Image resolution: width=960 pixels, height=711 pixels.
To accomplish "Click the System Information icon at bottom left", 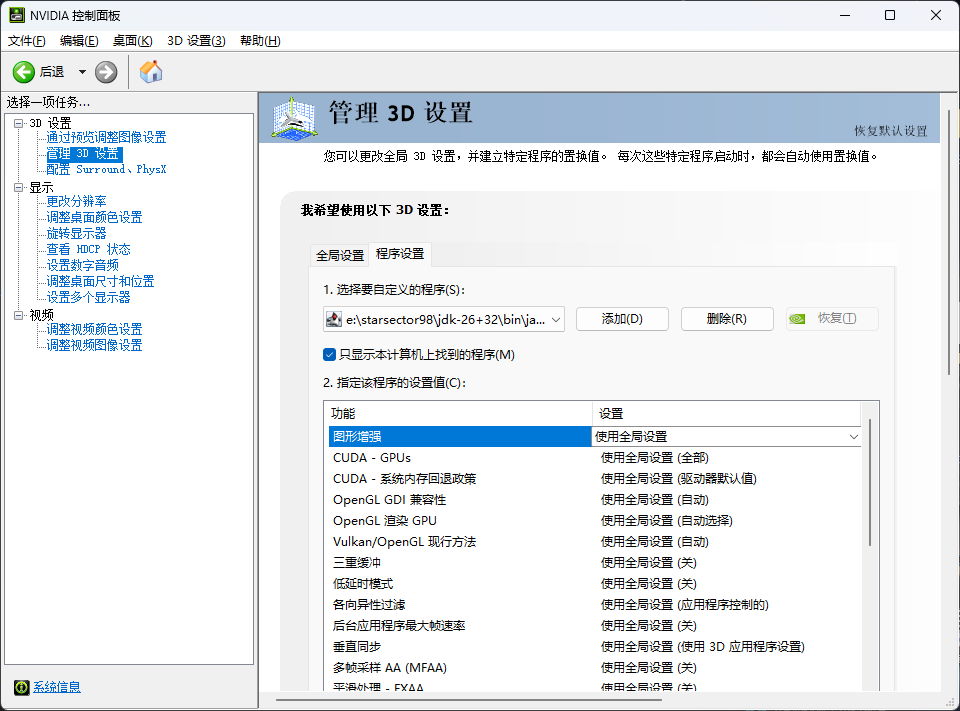I will tap(21, 687).
